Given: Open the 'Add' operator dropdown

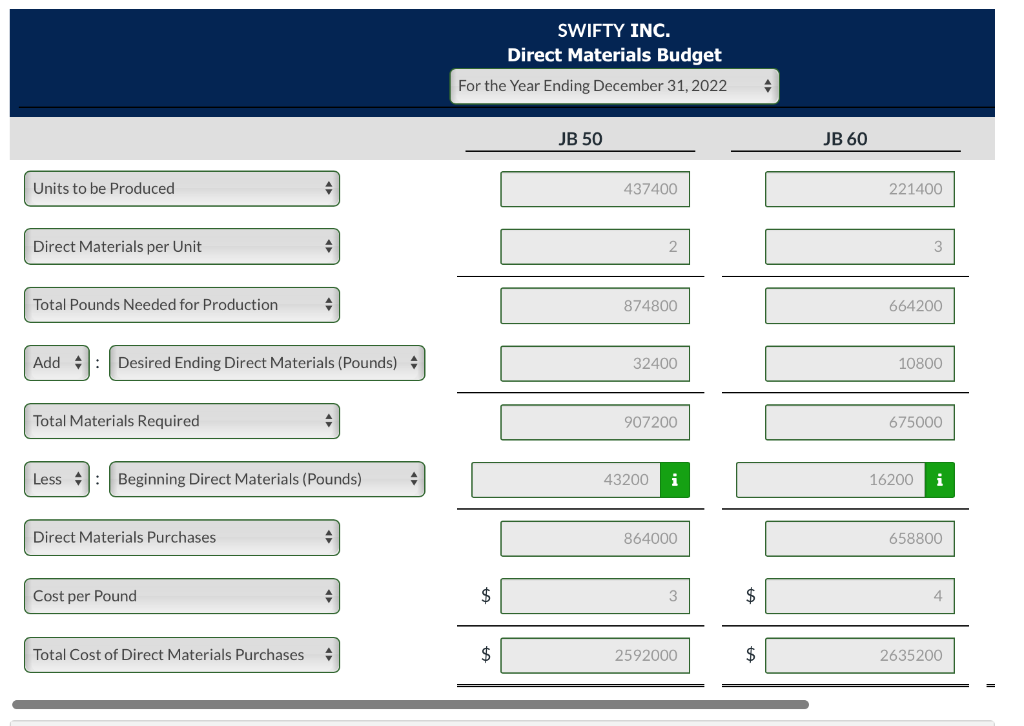Looking at the screenshot, I should 57,363.
